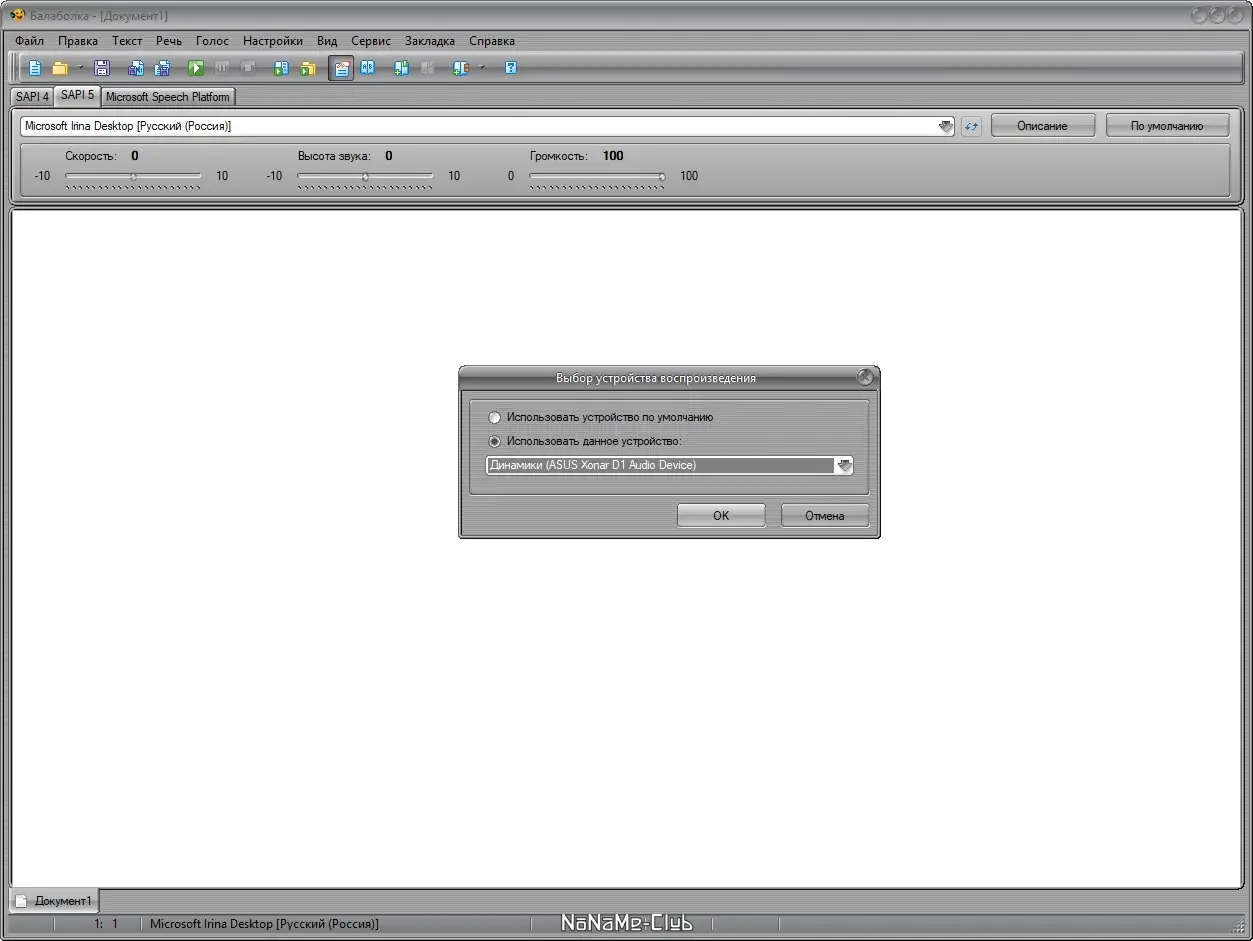Viewport: 1253px width, 941px height.
Task: Click the split and convert to audio icon
Action: (162, 68)
